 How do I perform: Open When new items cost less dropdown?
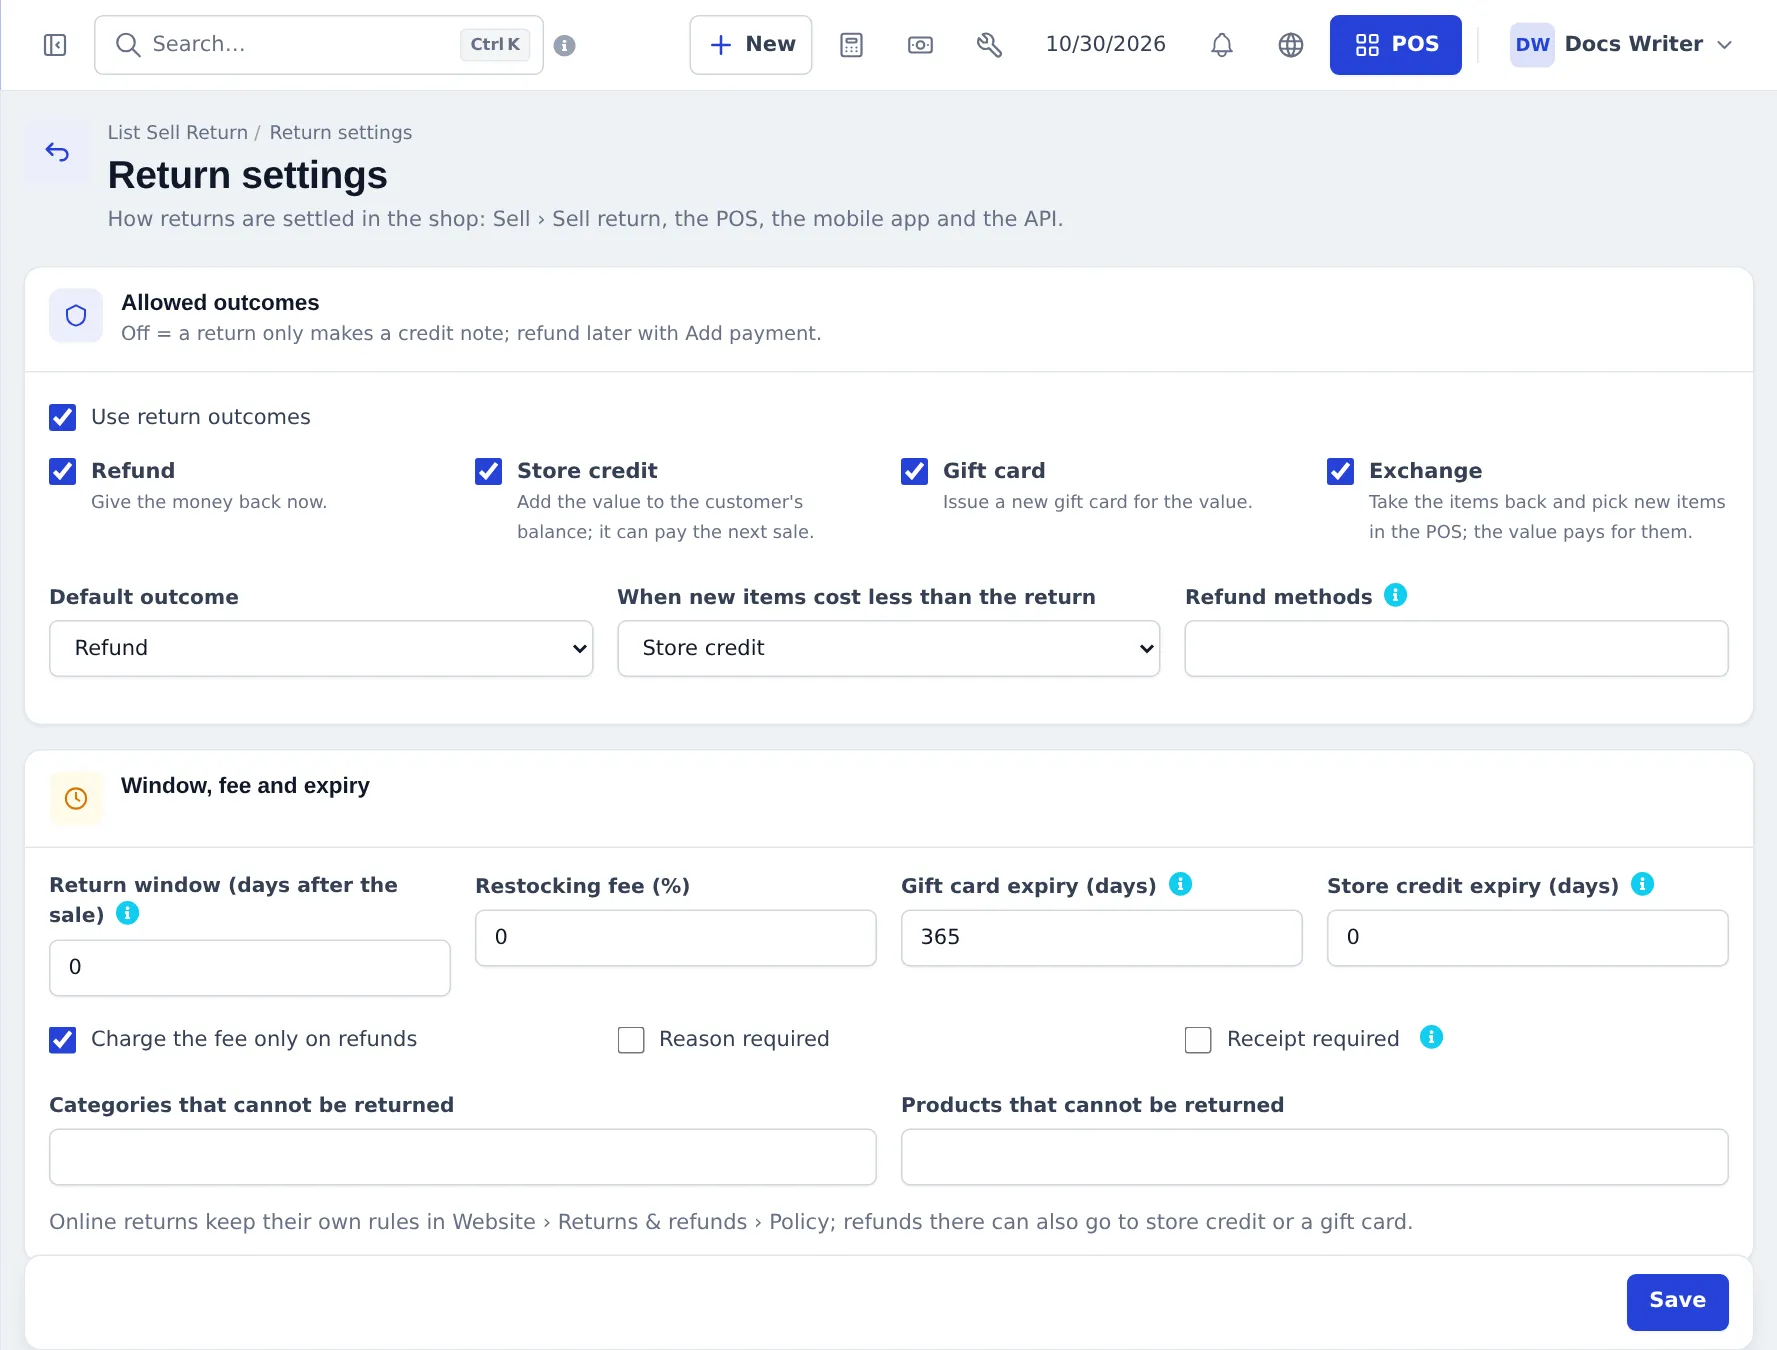pyautogui.click(x=889, y=648)
